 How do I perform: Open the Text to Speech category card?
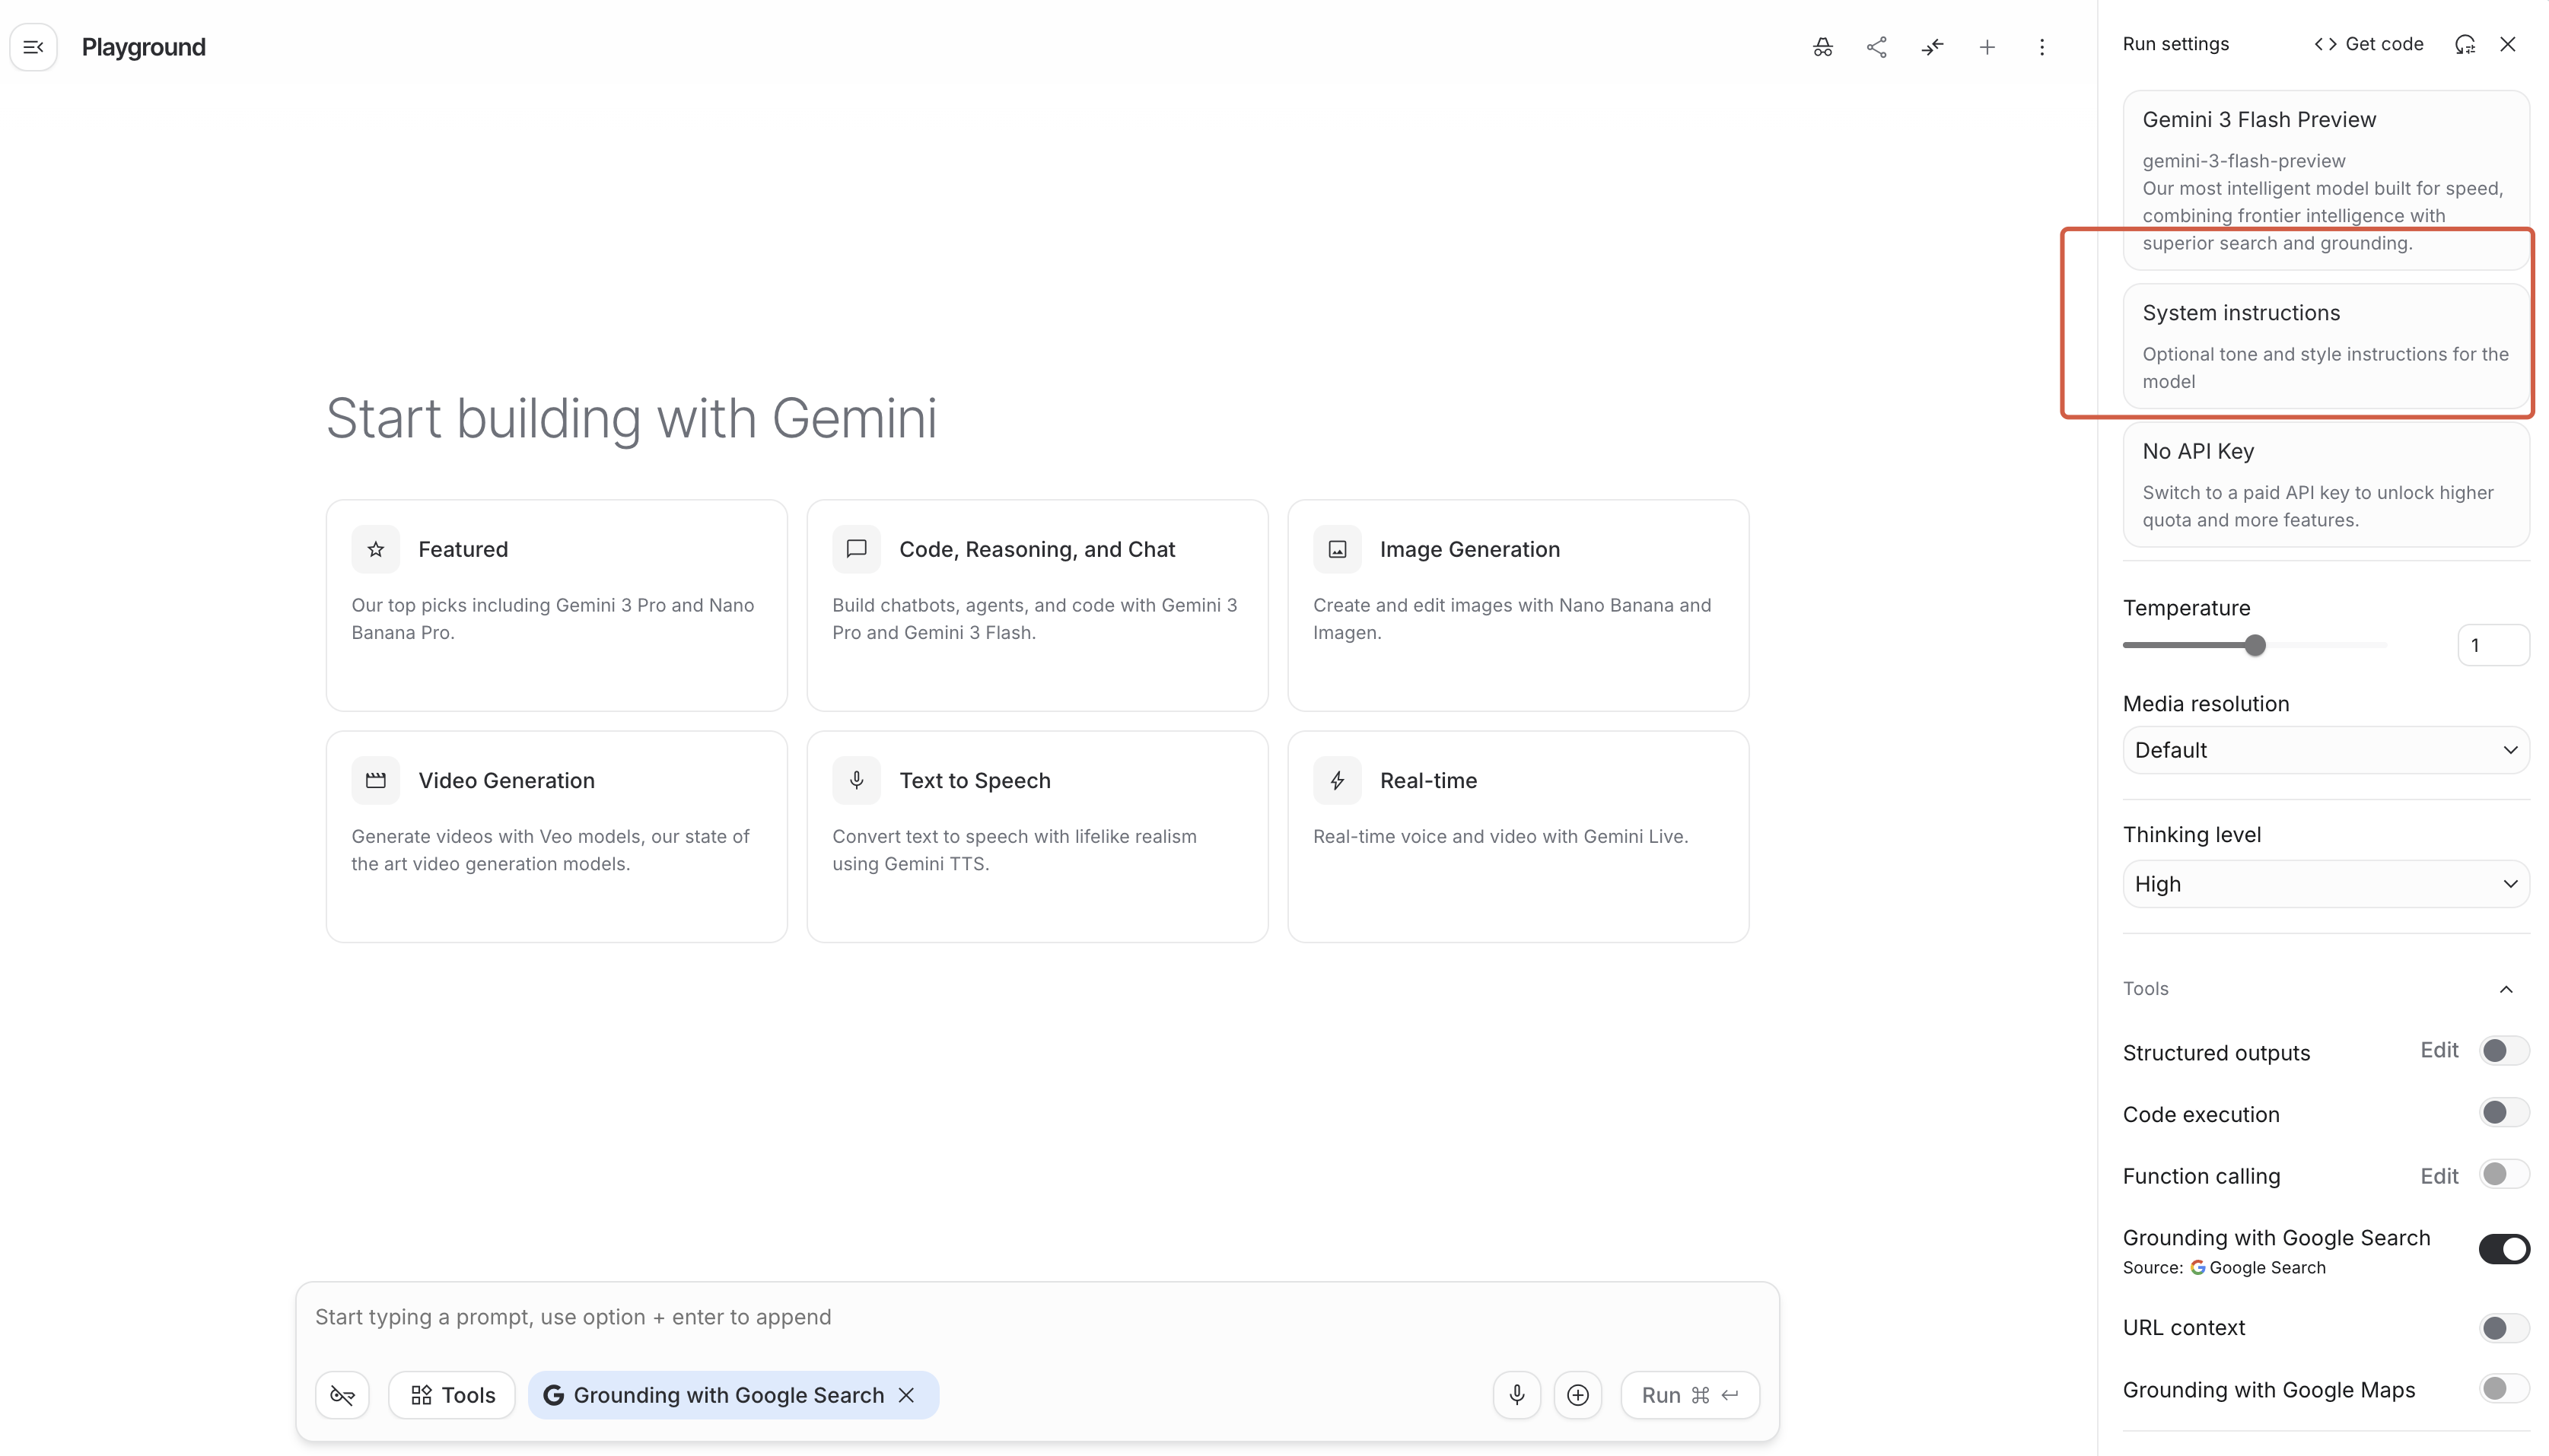[1037, 836]
